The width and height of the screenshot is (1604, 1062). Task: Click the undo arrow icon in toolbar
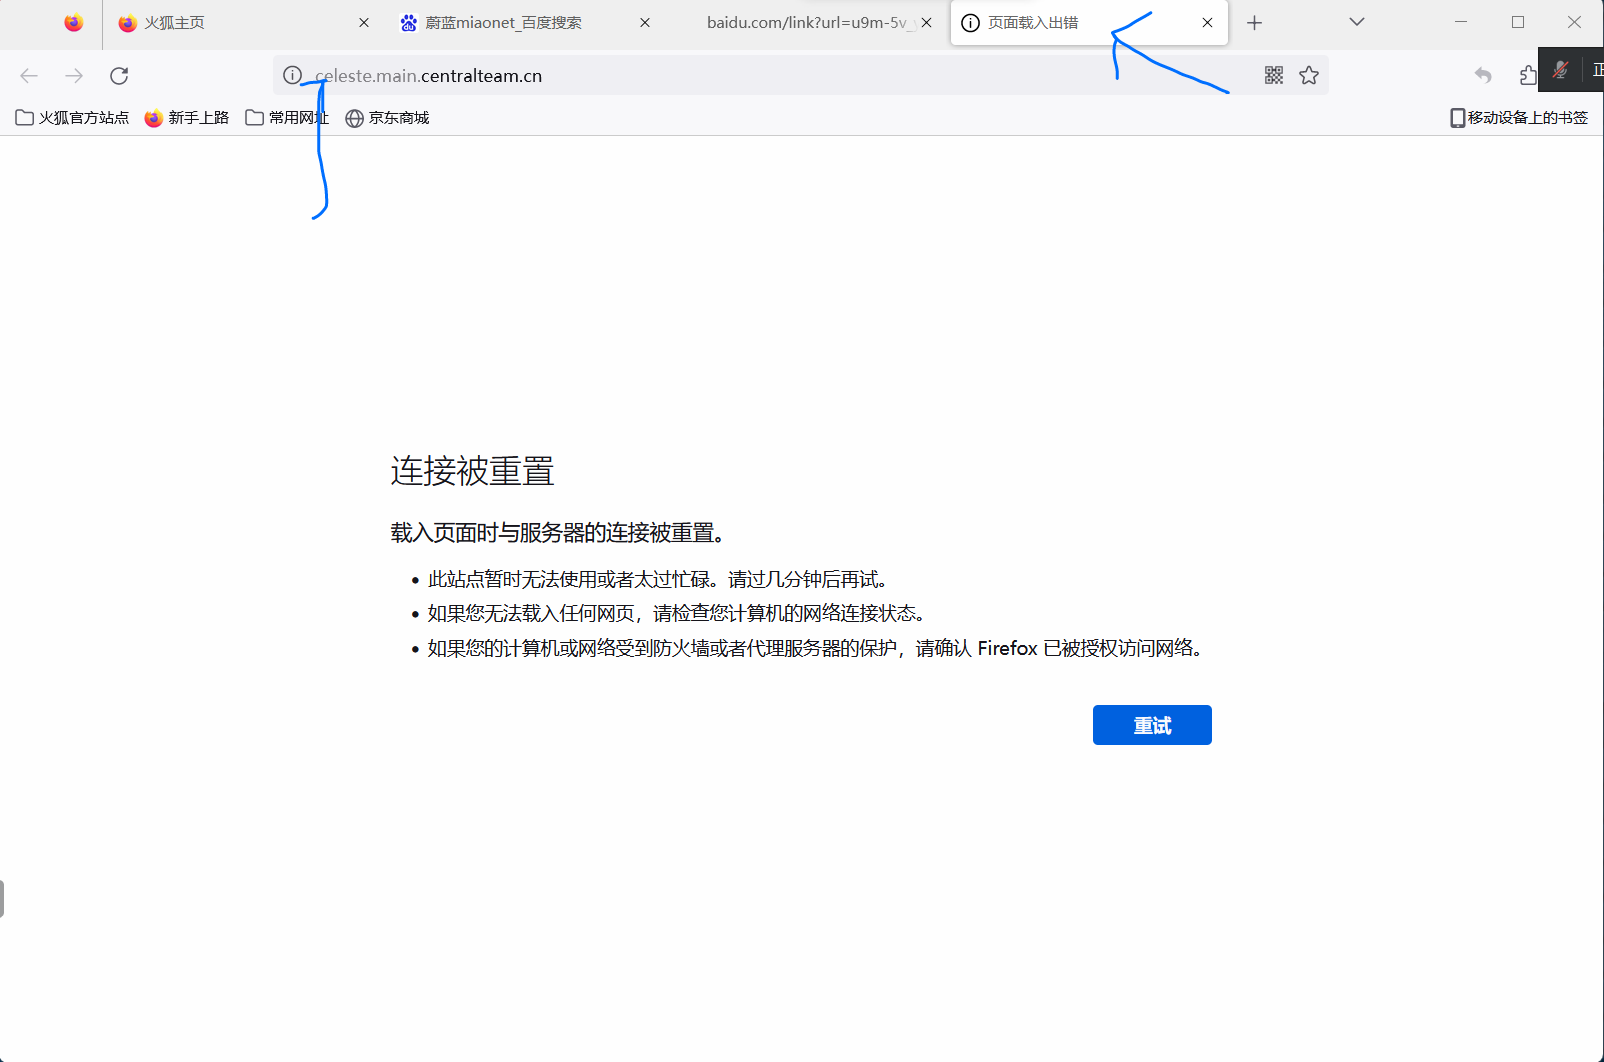[1483, 76]
